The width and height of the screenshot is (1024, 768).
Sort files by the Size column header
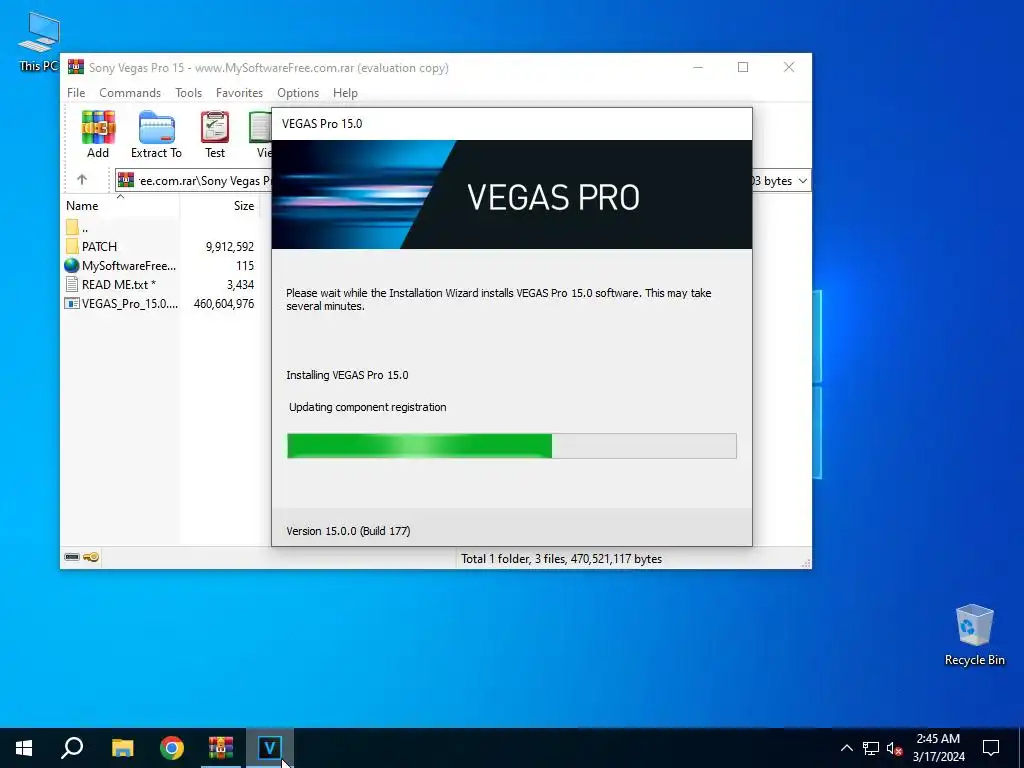click(220, 206)
